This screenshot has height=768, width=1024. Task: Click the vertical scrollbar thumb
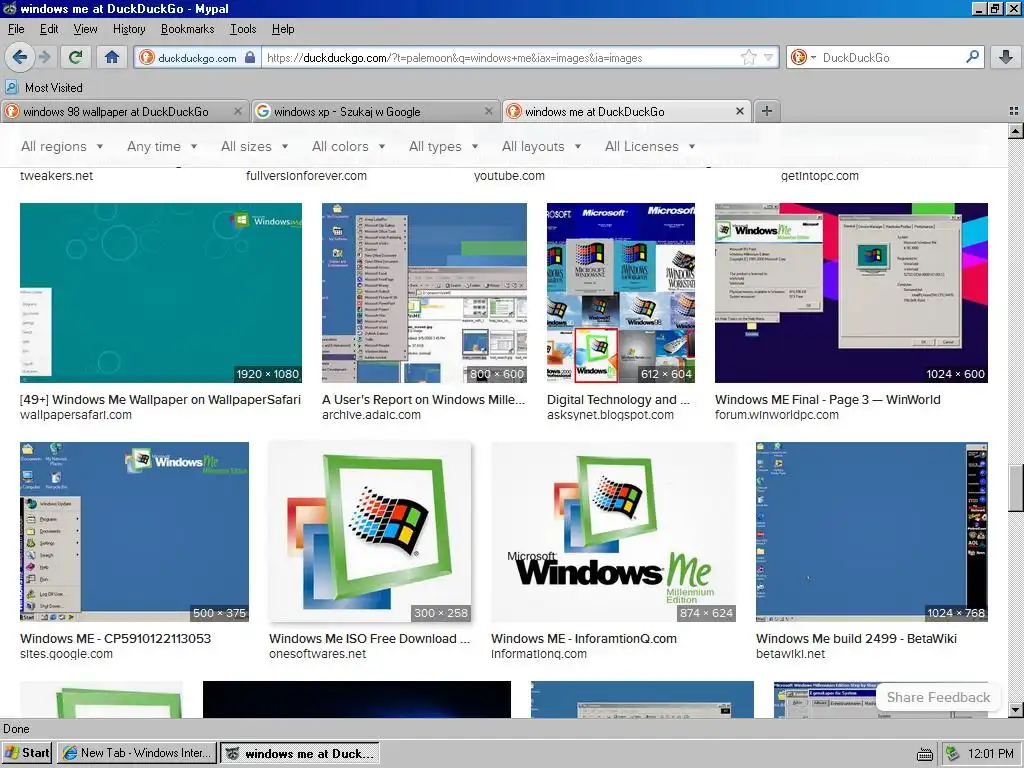(1016, 488)
